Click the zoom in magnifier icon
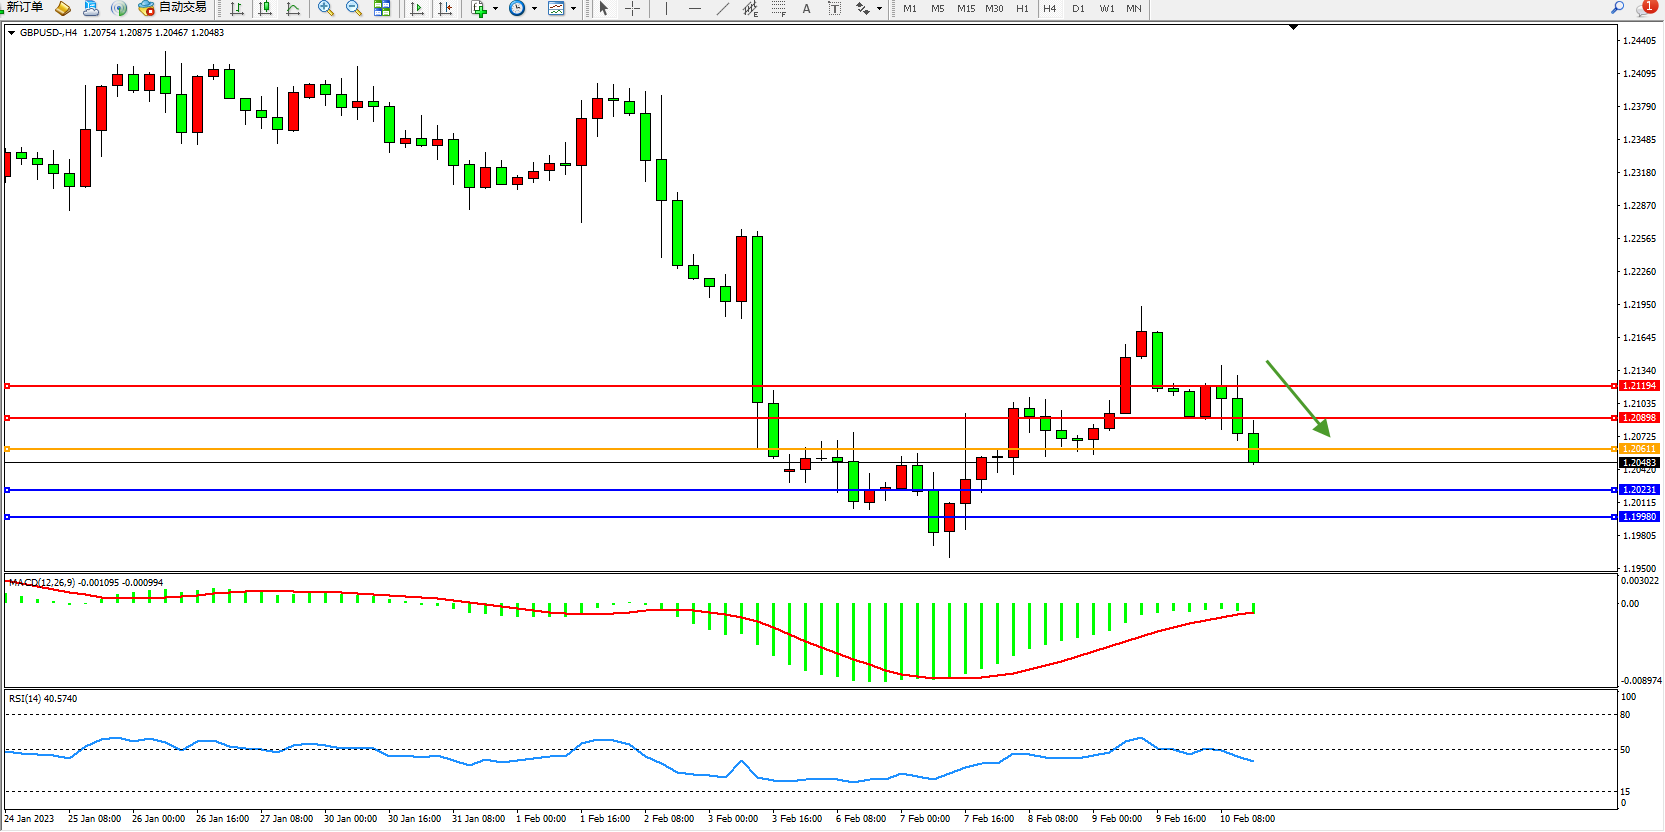1665x832 pixels. tap(326, 8)
